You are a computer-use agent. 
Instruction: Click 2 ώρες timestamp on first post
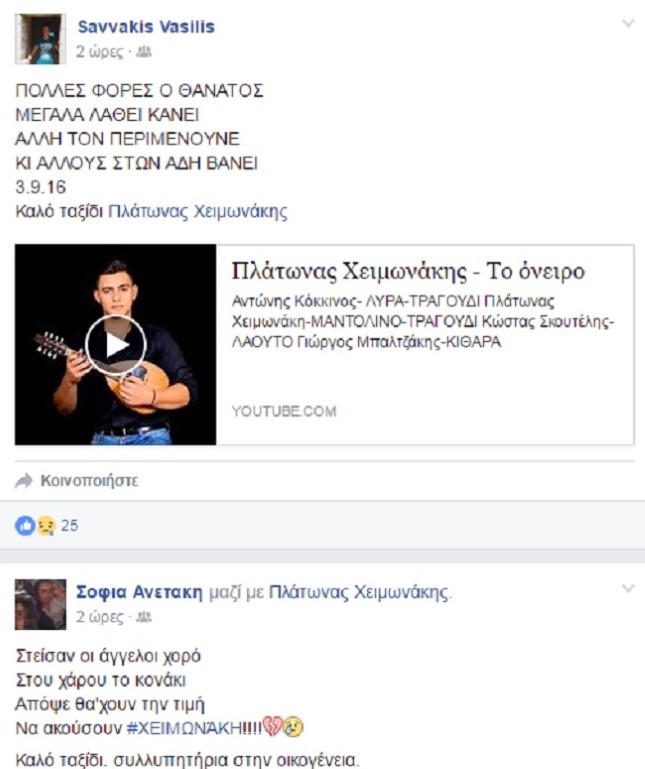(100, 51)
